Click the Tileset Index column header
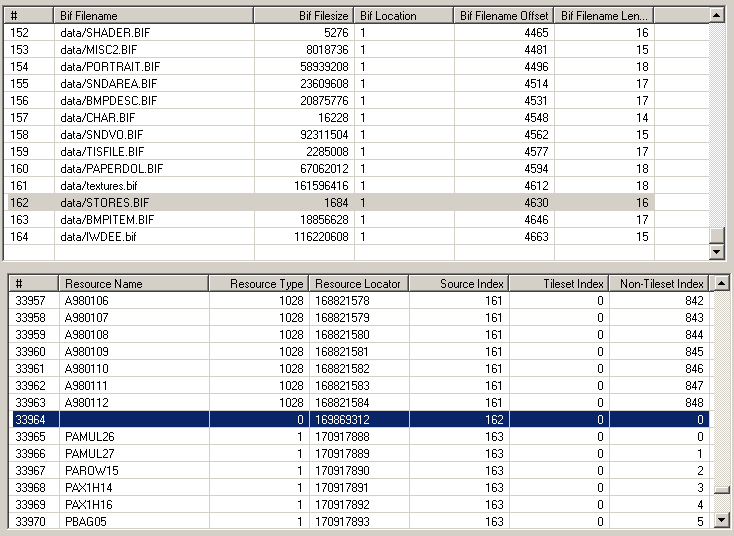Viewport: 734px width, 536px height. coord(559,284)
